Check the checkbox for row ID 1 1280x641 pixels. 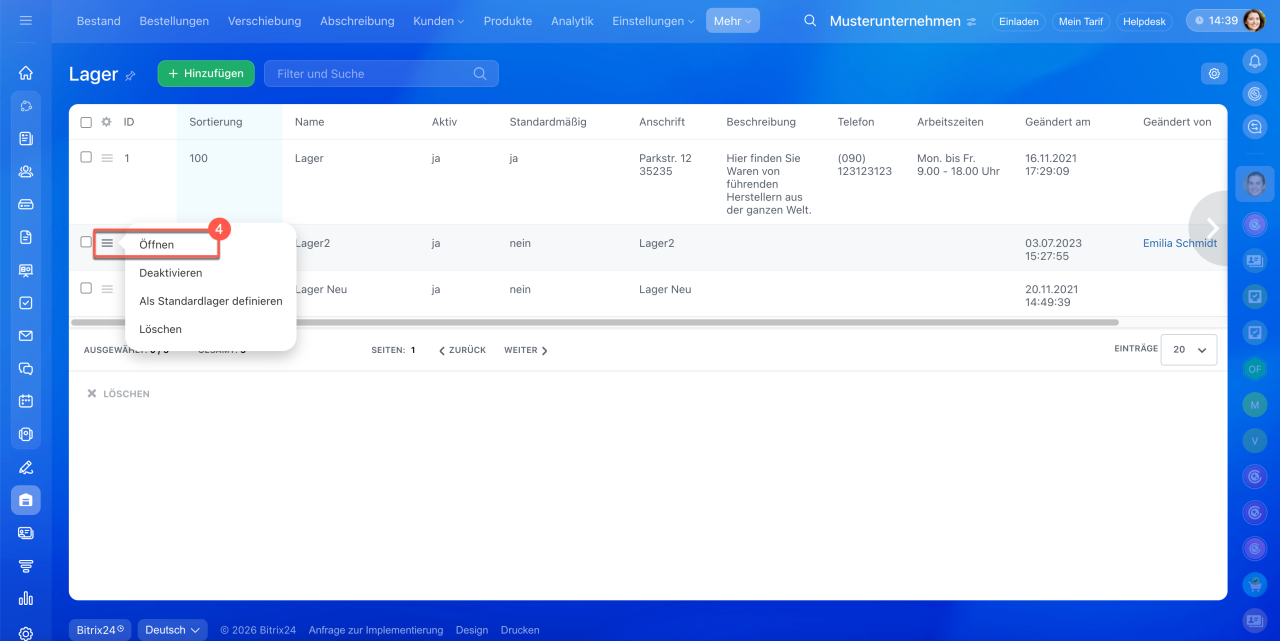coord(86,157)
